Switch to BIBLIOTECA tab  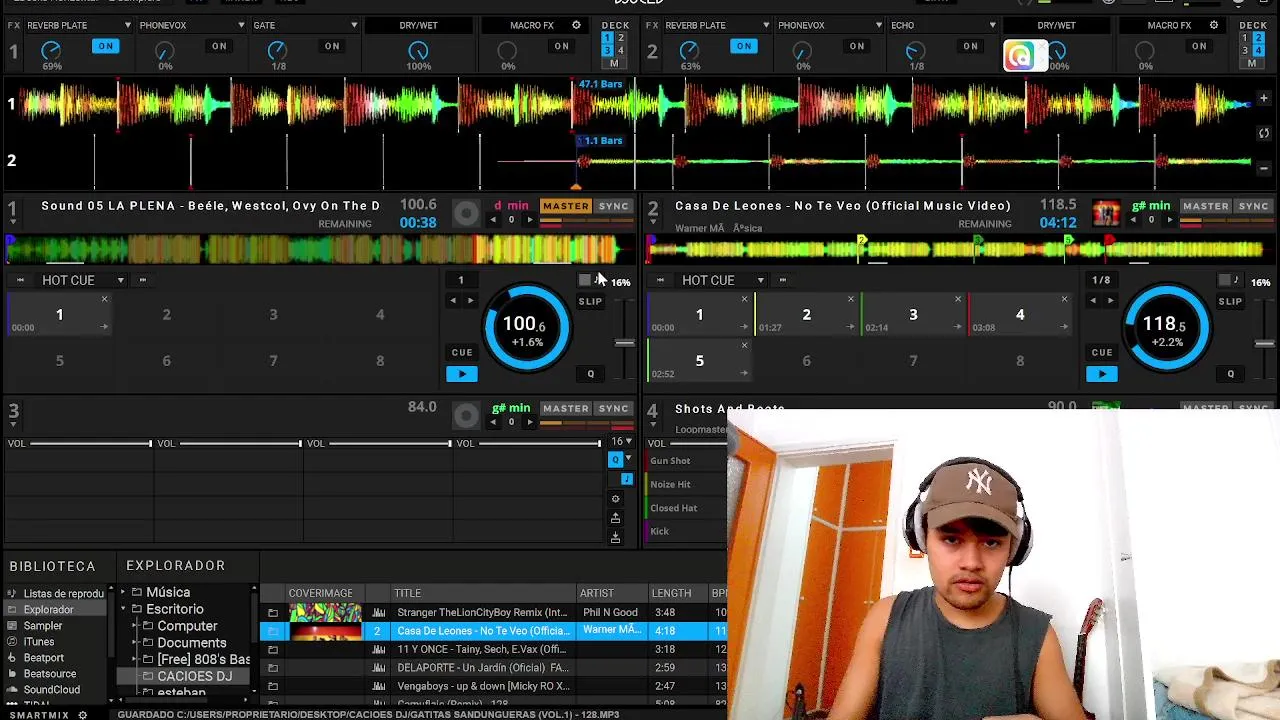[x=52, y=566]
